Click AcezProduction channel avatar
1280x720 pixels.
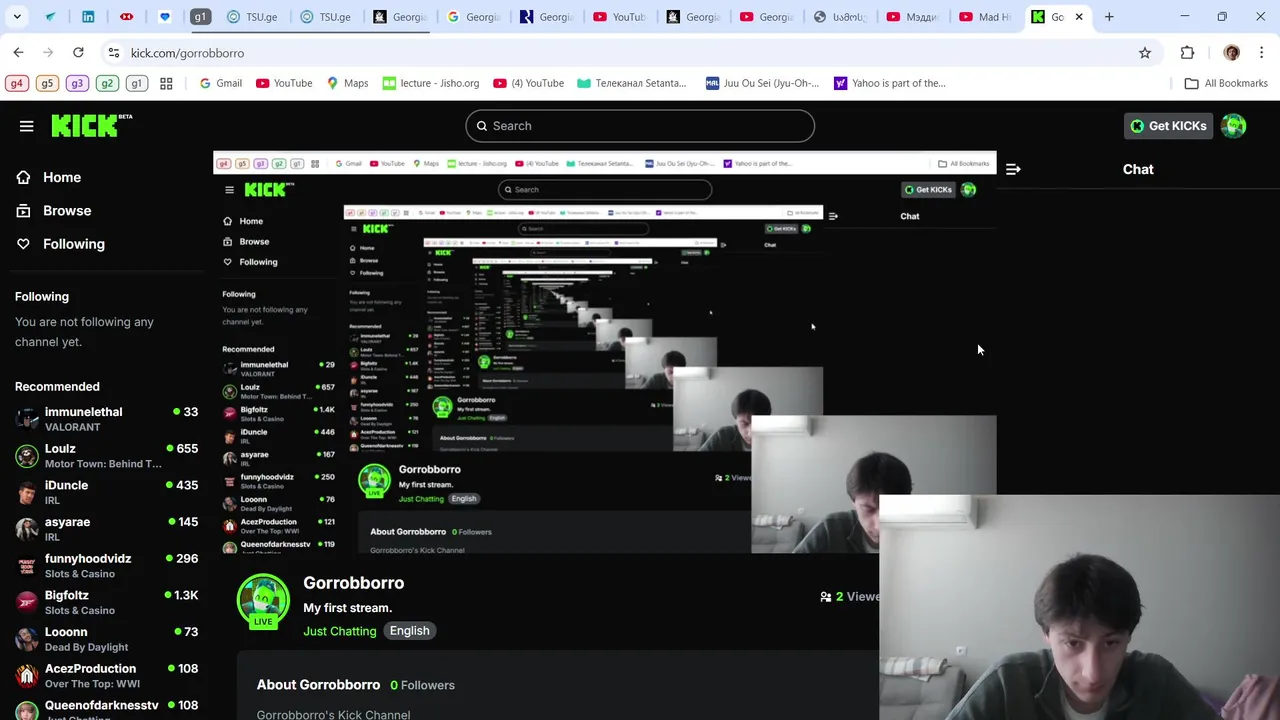27,676
